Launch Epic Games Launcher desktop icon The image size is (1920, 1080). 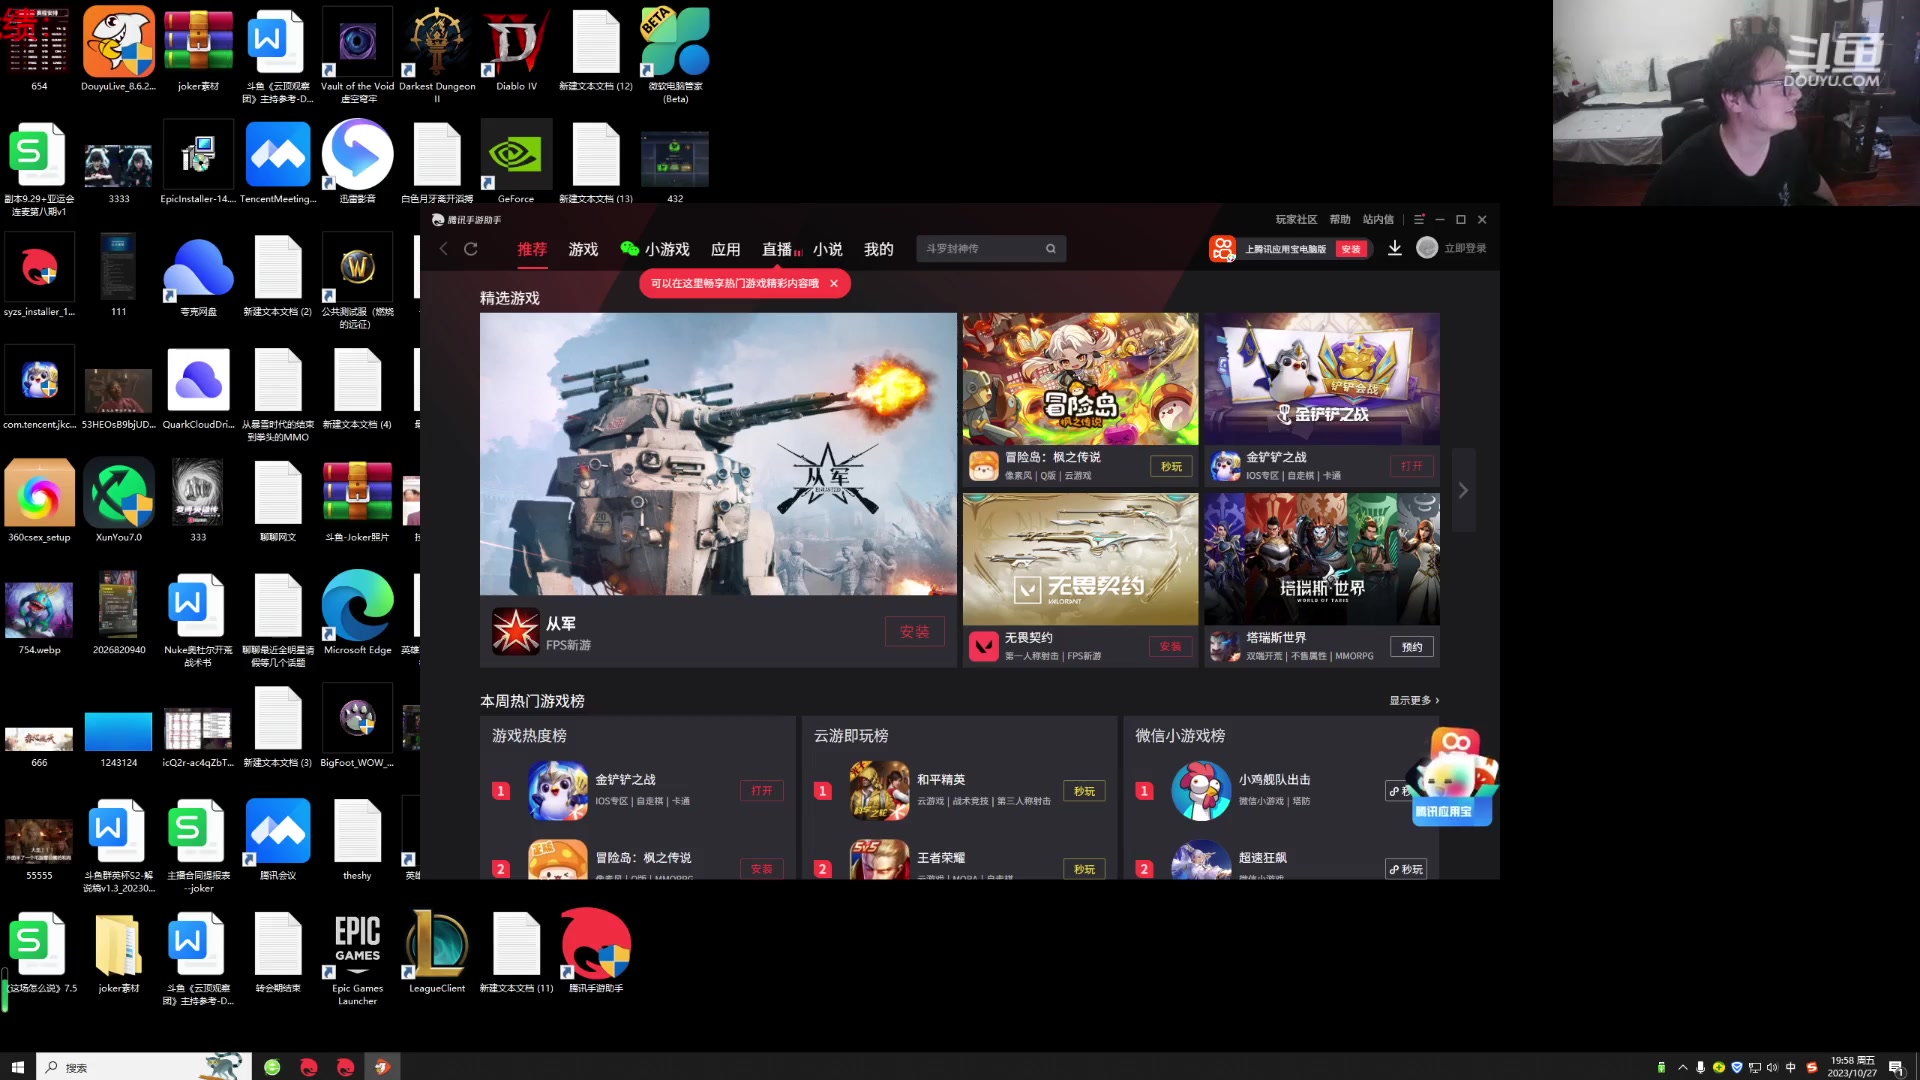click(x=357, y=958)
